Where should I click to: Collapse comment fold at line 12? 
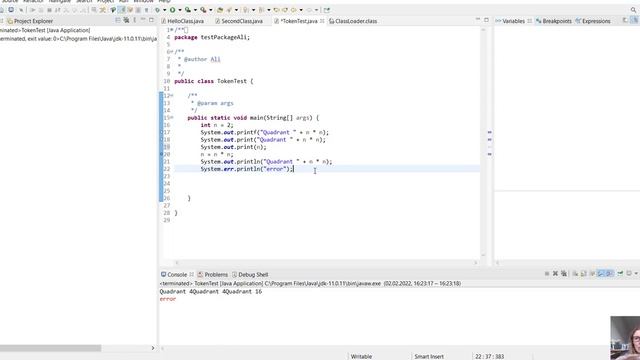(x=172, y=96)
